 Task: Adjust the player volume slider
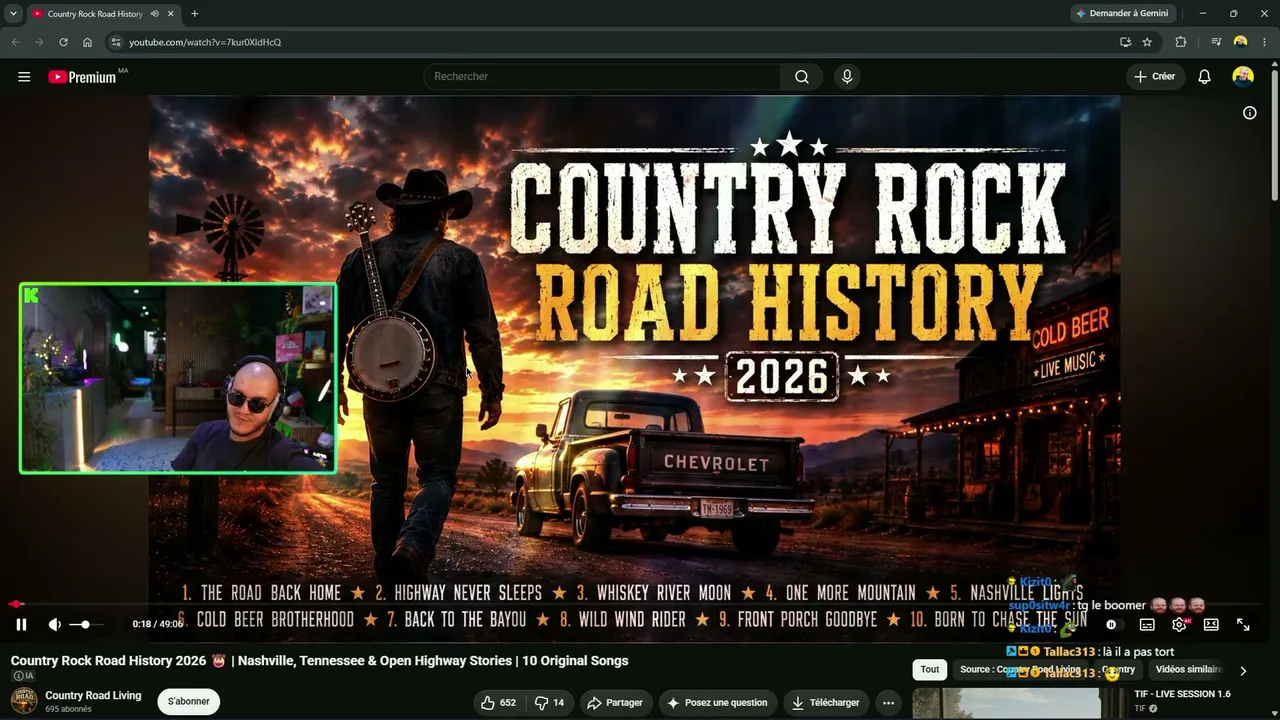(x=86, y=624)
